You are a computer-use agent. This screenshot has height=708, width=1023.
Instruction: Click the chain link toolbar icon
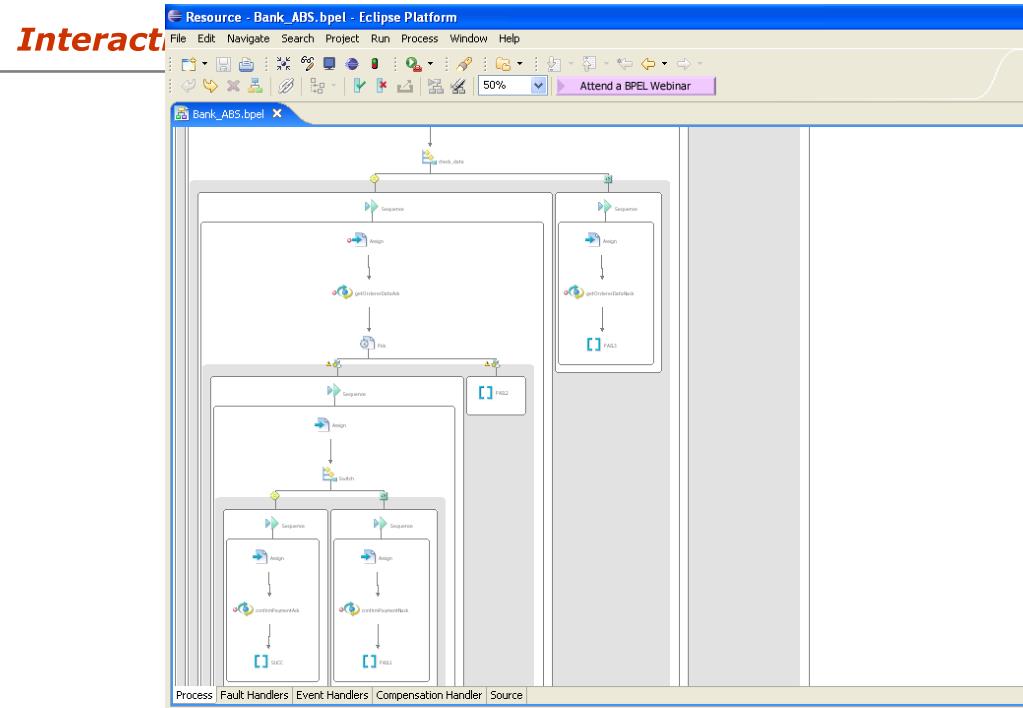[286, 85]
